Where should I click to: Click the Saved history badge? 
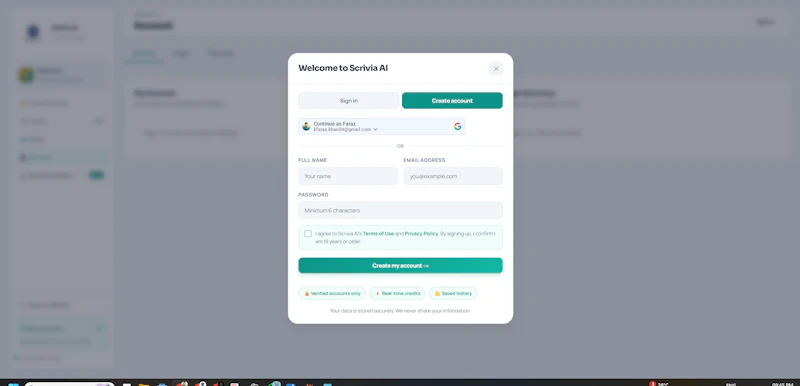coord(453,293)
